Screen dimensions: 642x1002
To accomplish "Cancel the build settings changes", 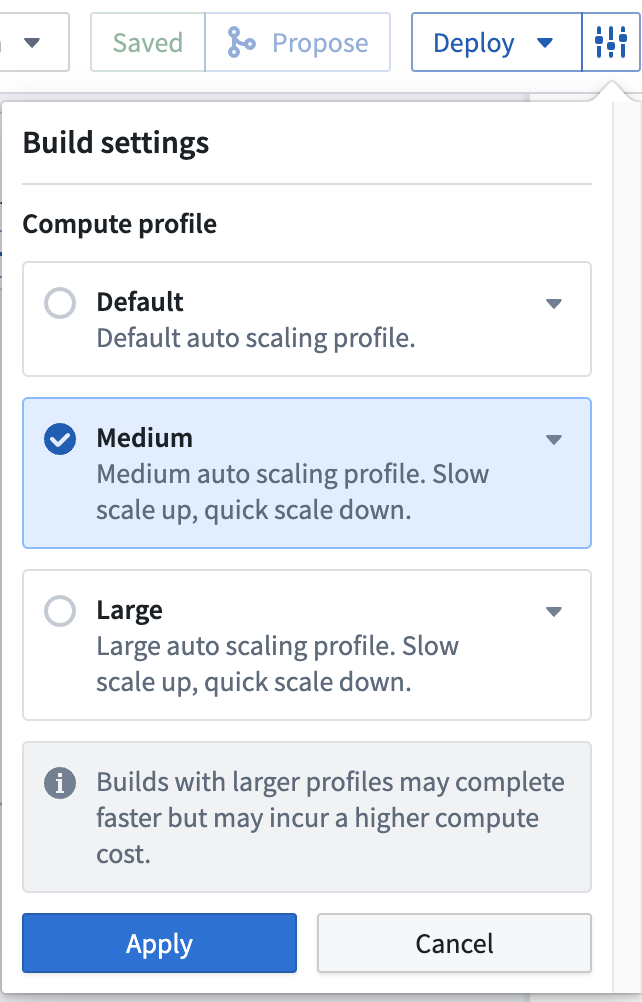I will [x=454, y=943].
